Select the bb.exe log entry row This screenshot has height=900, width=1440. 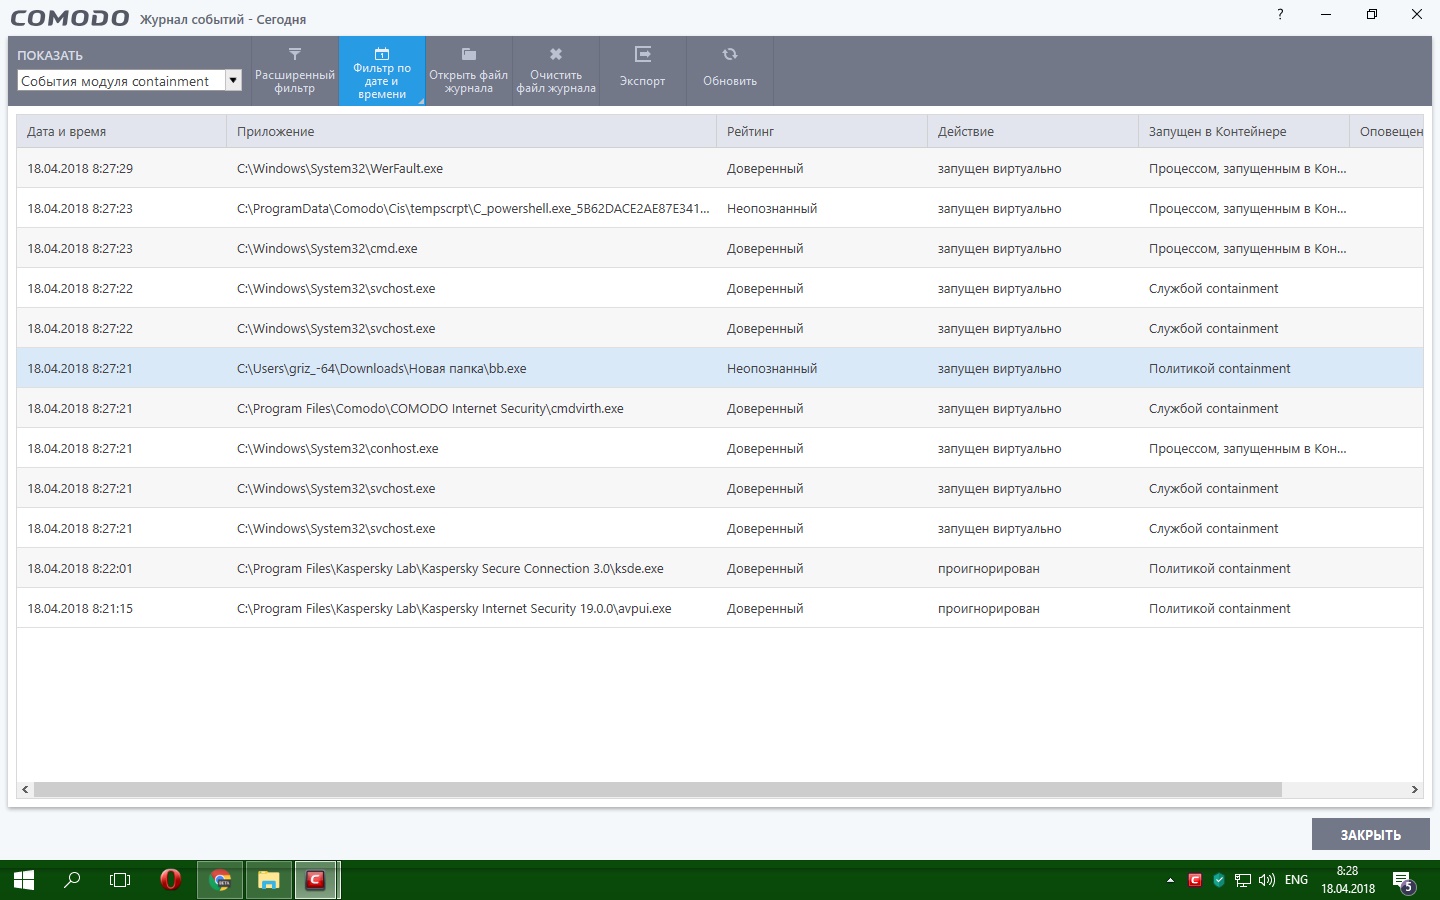pos(381,368)
